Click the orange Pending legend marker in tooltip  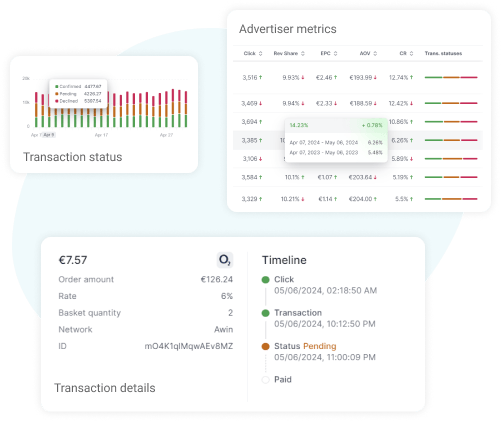[x=57, y=94]
